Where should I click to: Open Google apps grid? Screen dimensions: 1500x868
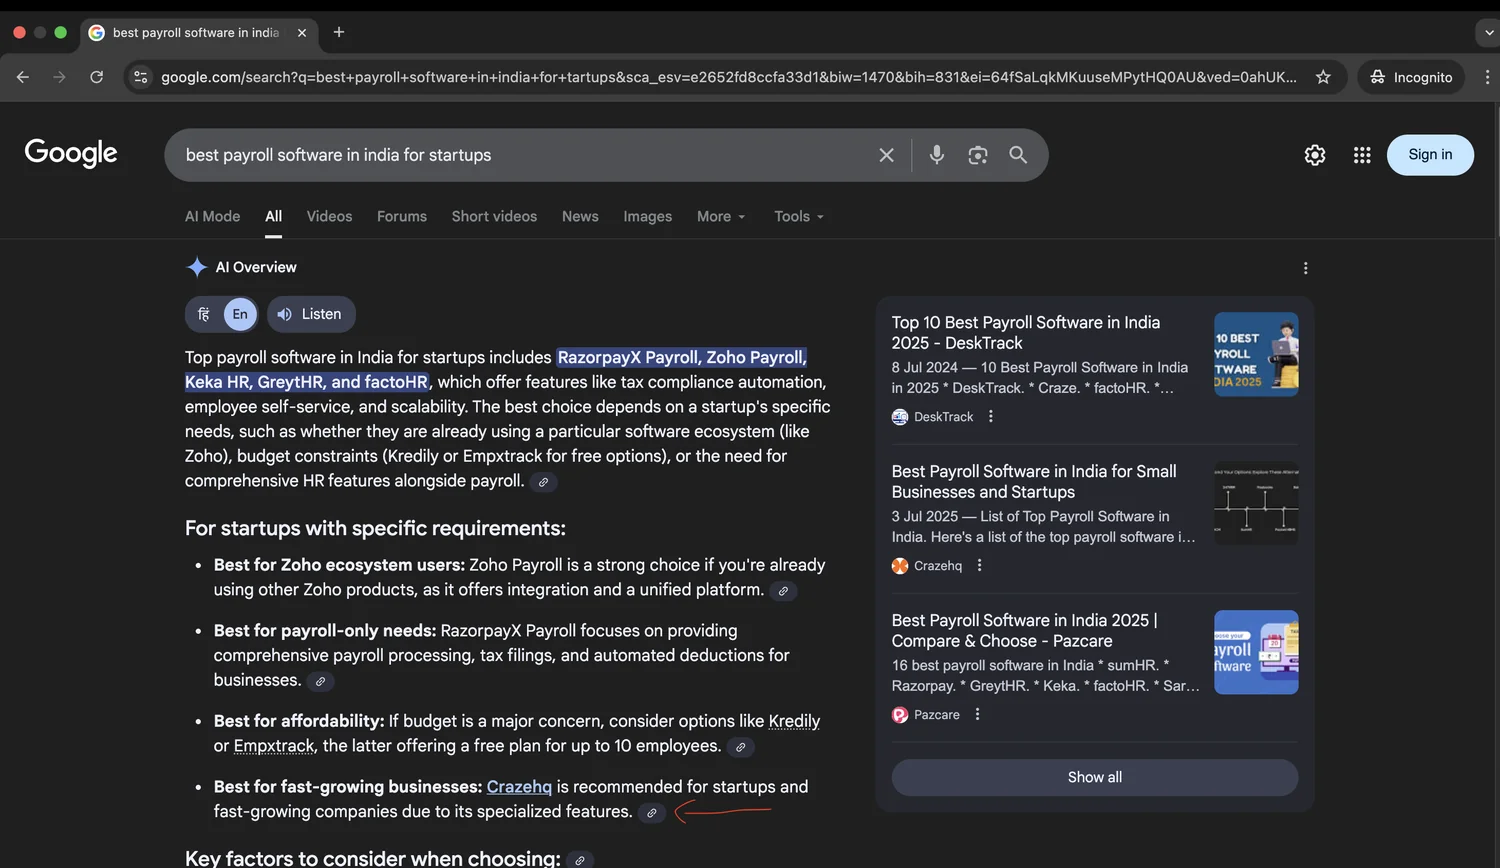click(x=1362, y=155)
